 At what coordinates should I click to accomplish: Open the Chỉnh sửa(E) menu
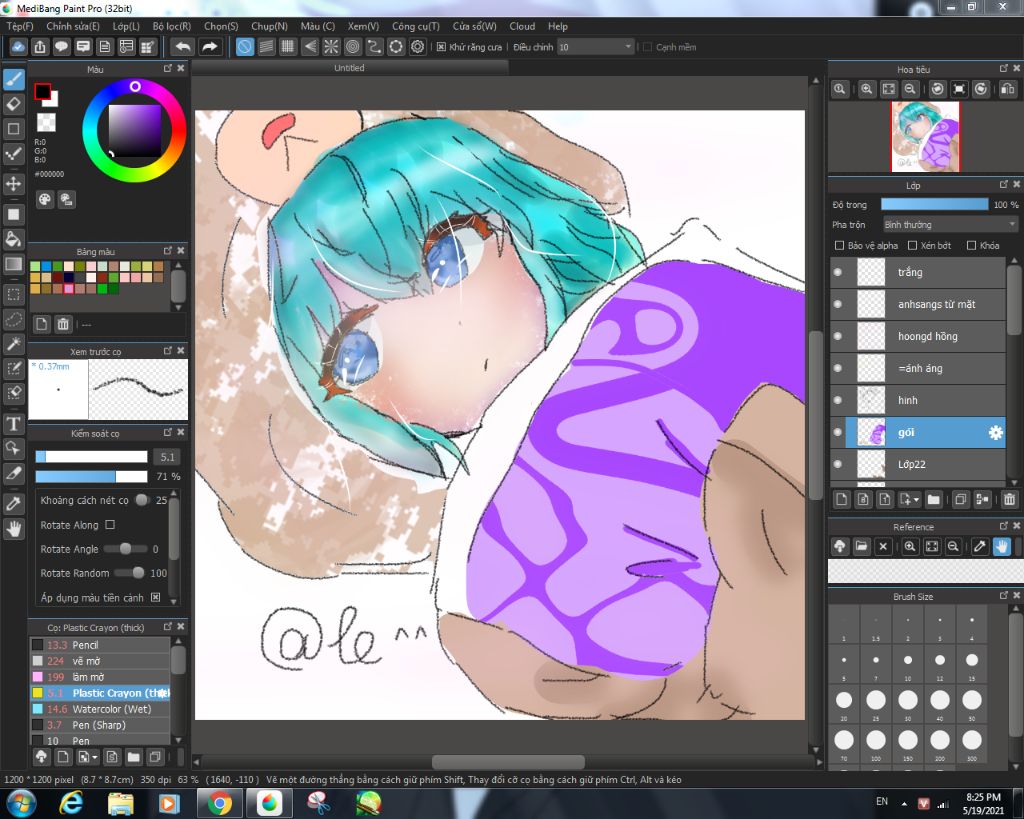73,26
